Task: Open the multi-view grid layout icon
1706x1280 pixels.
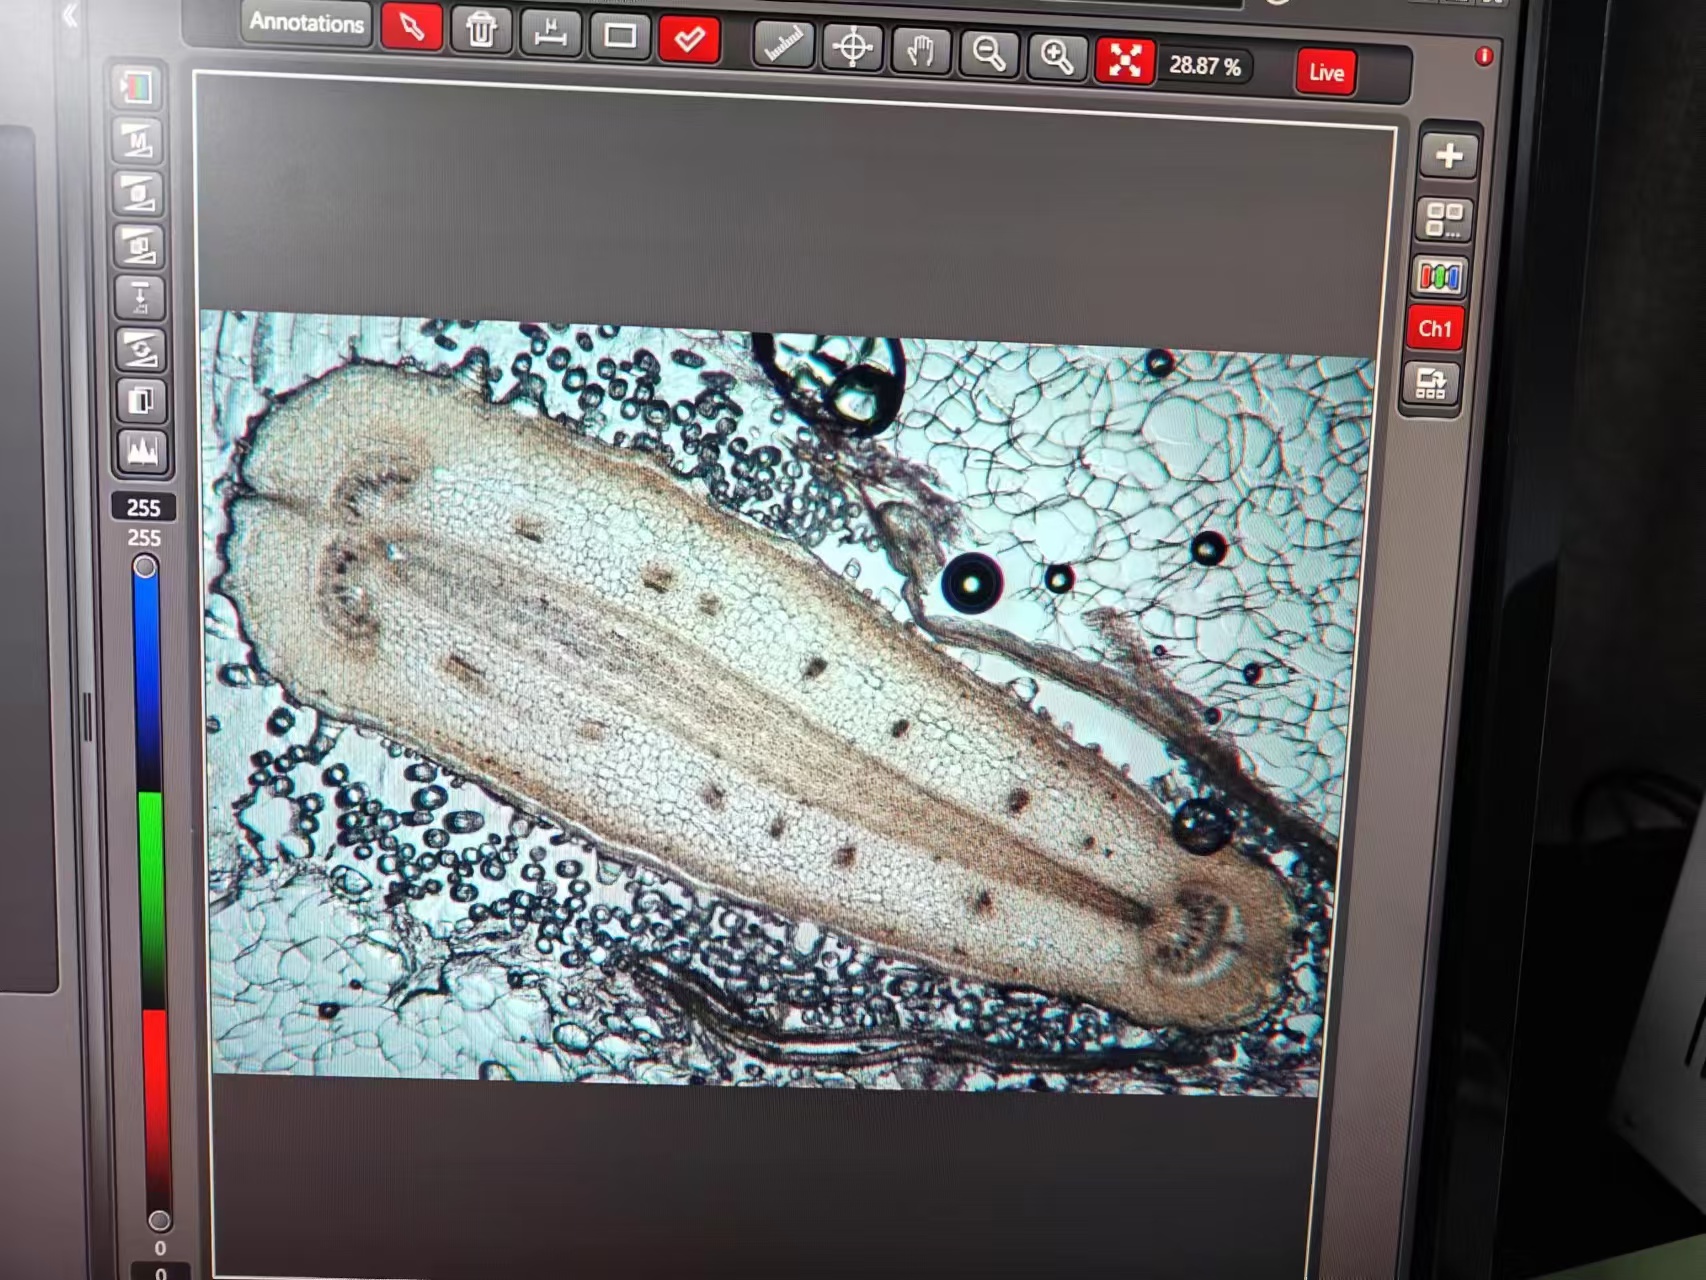Action: pos(1444,219)
